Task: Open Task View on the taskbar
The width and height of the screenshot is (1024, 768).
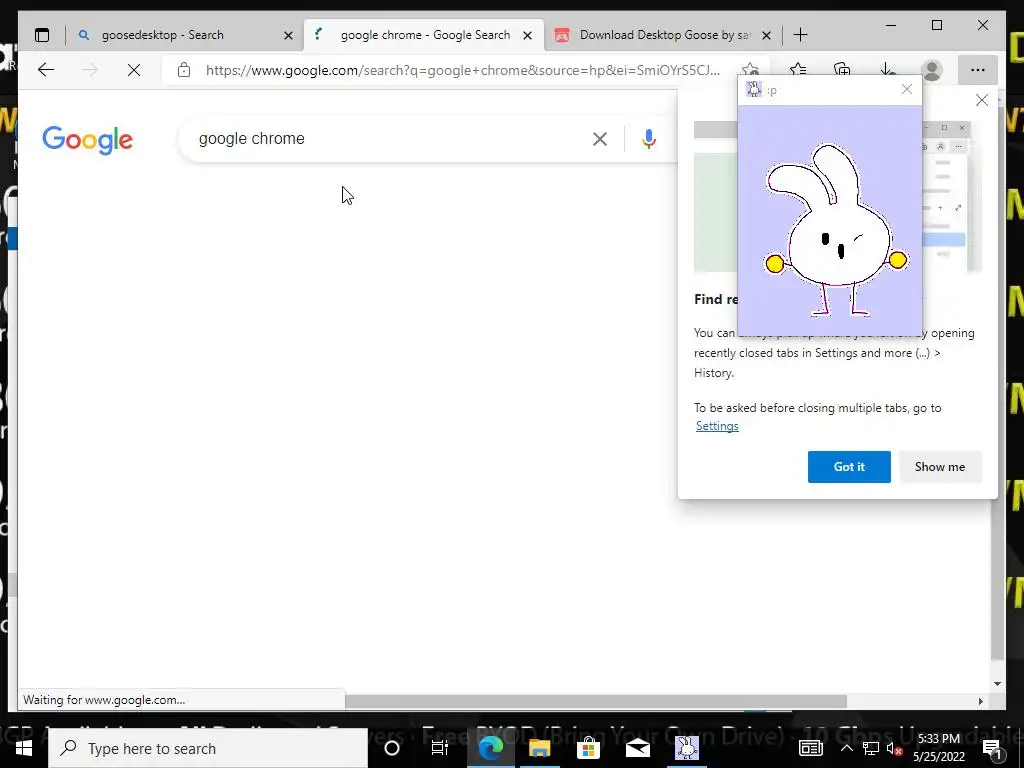Action: 440,748
